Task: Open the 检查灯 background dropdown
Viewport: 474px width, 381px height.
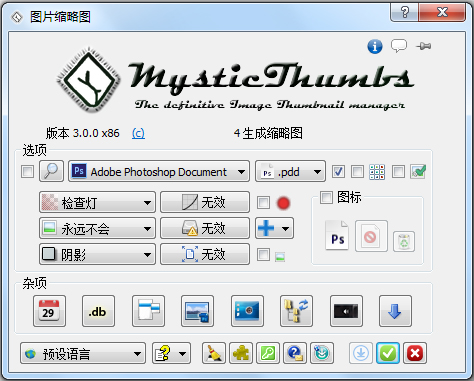Action: tap(97, 202)
